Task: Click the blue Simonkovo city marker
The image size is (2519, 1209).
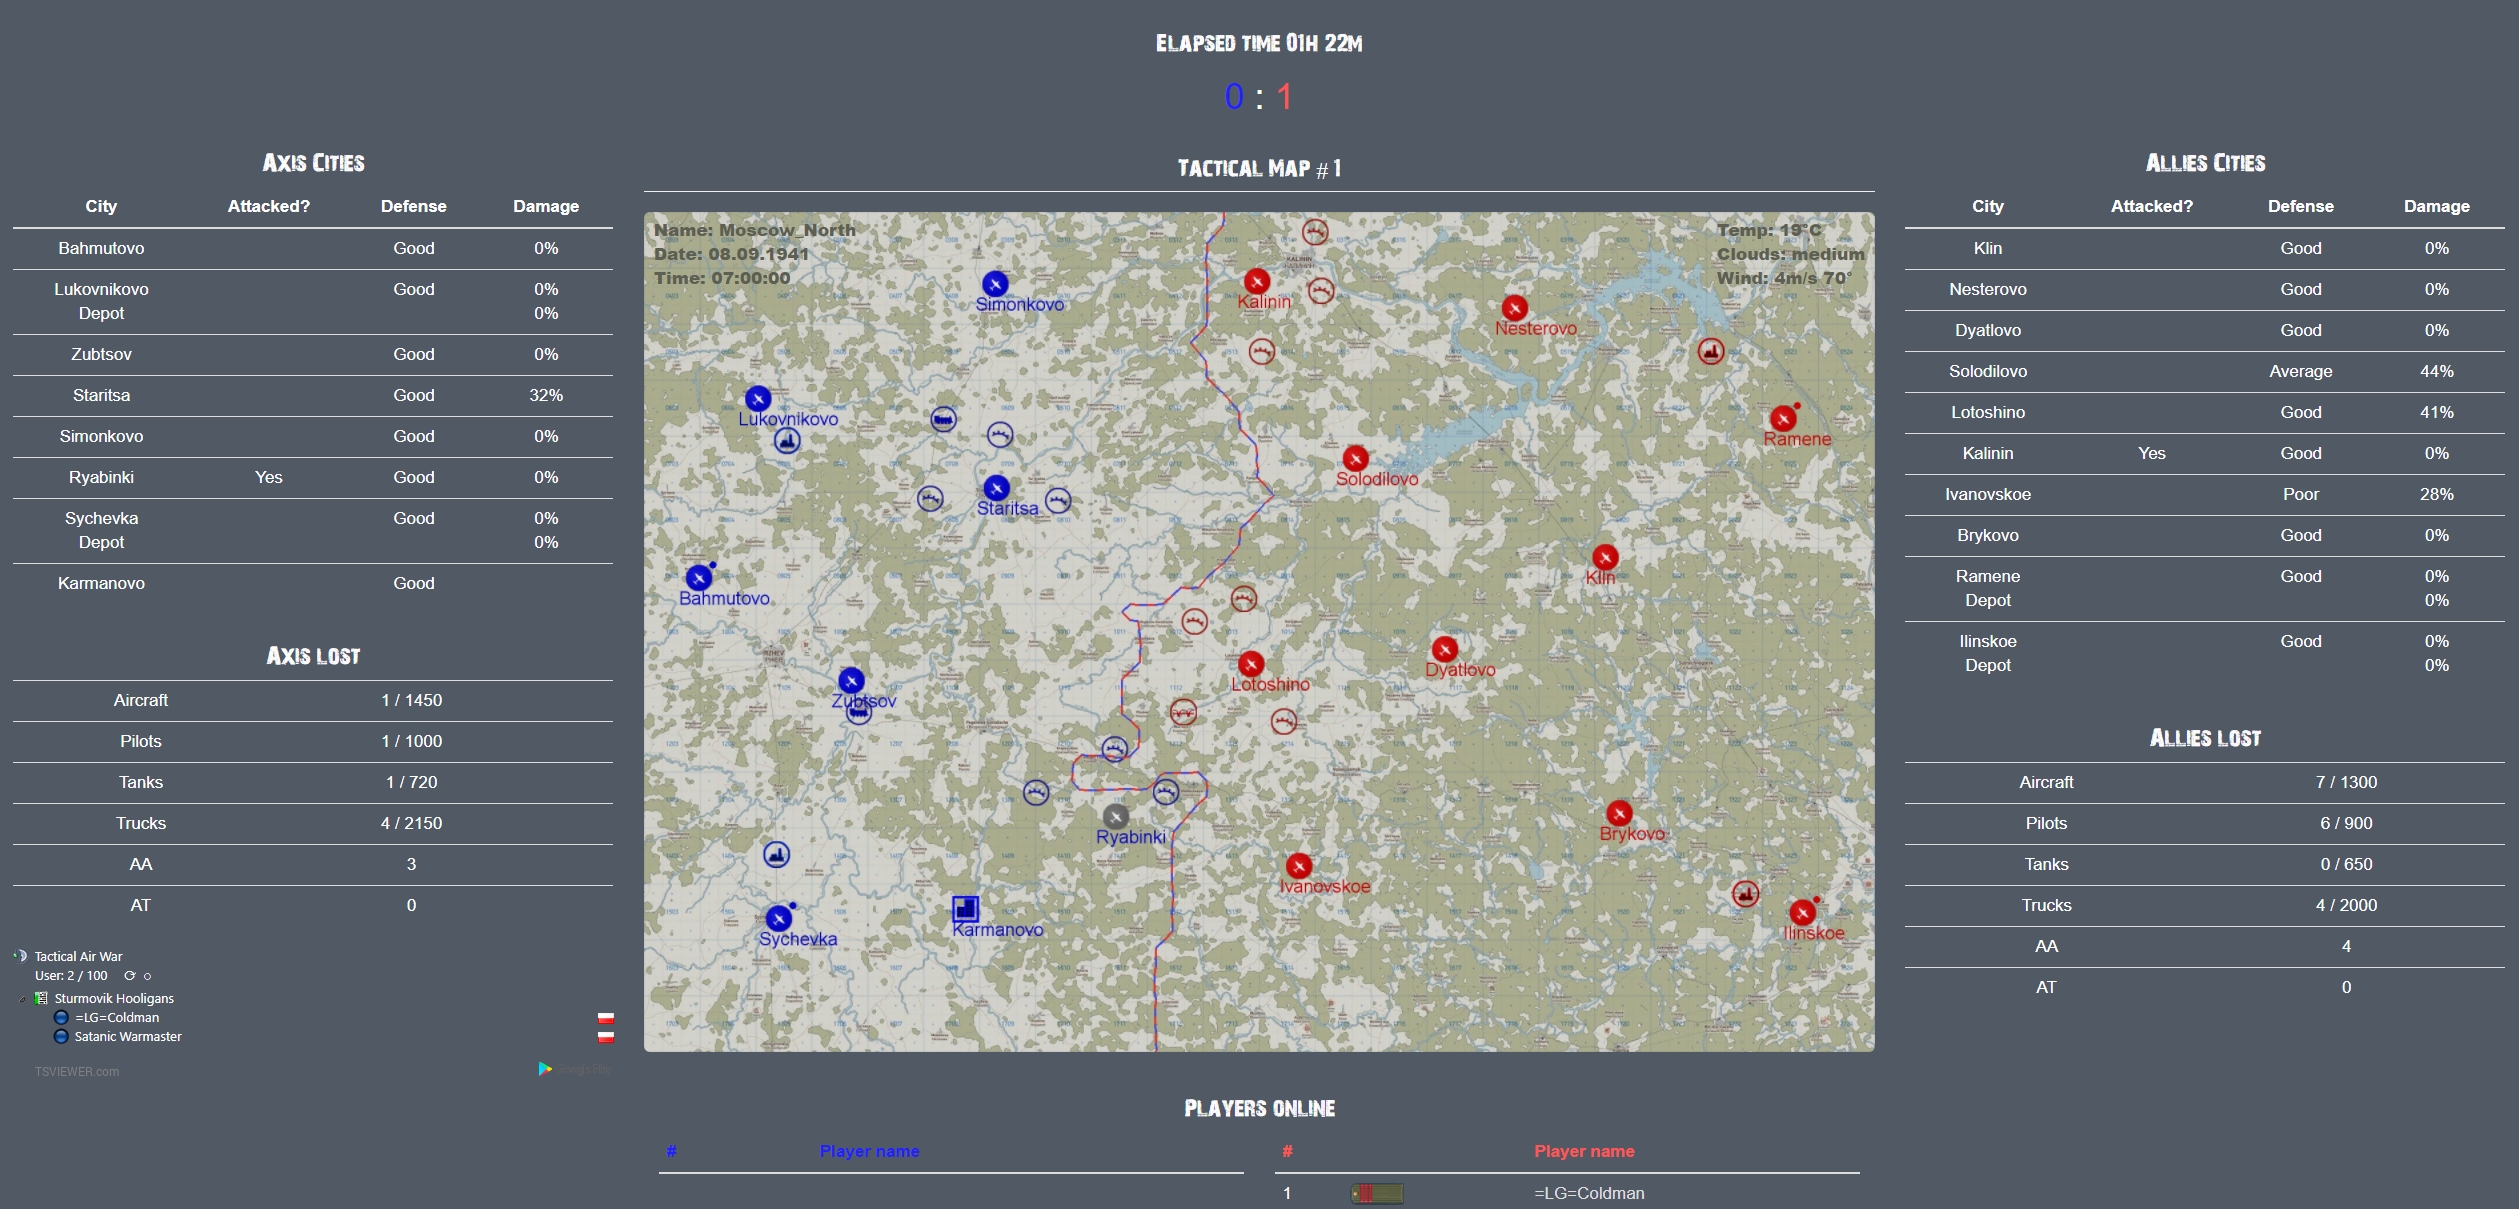Action: tap(994, 283)
